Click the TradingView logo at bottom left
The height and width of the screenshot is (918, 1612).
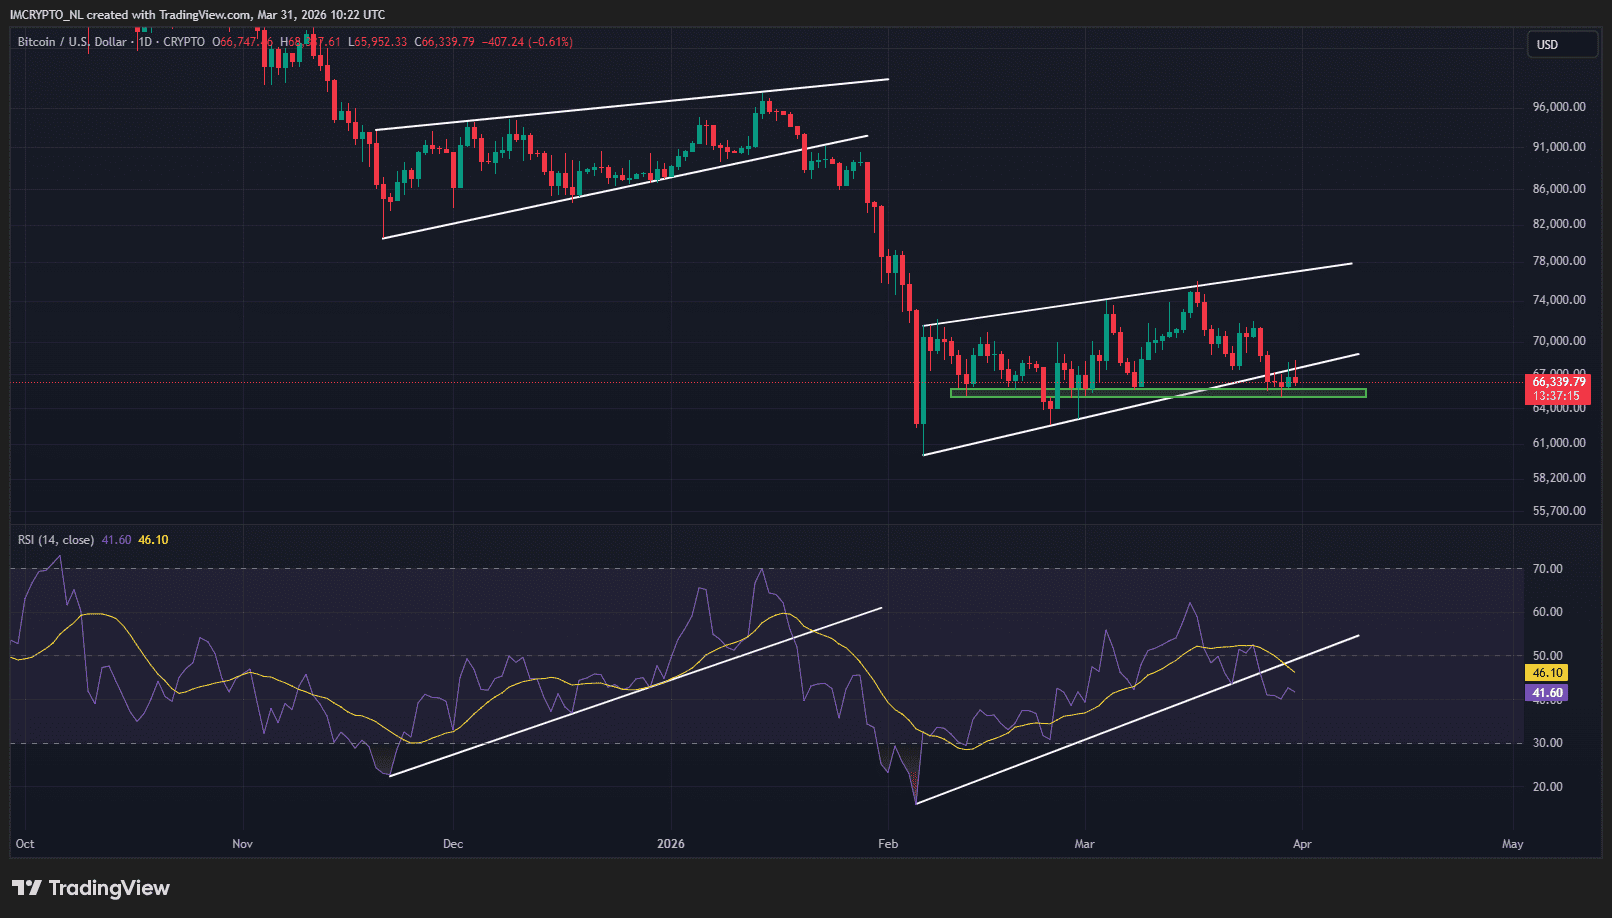91,888
